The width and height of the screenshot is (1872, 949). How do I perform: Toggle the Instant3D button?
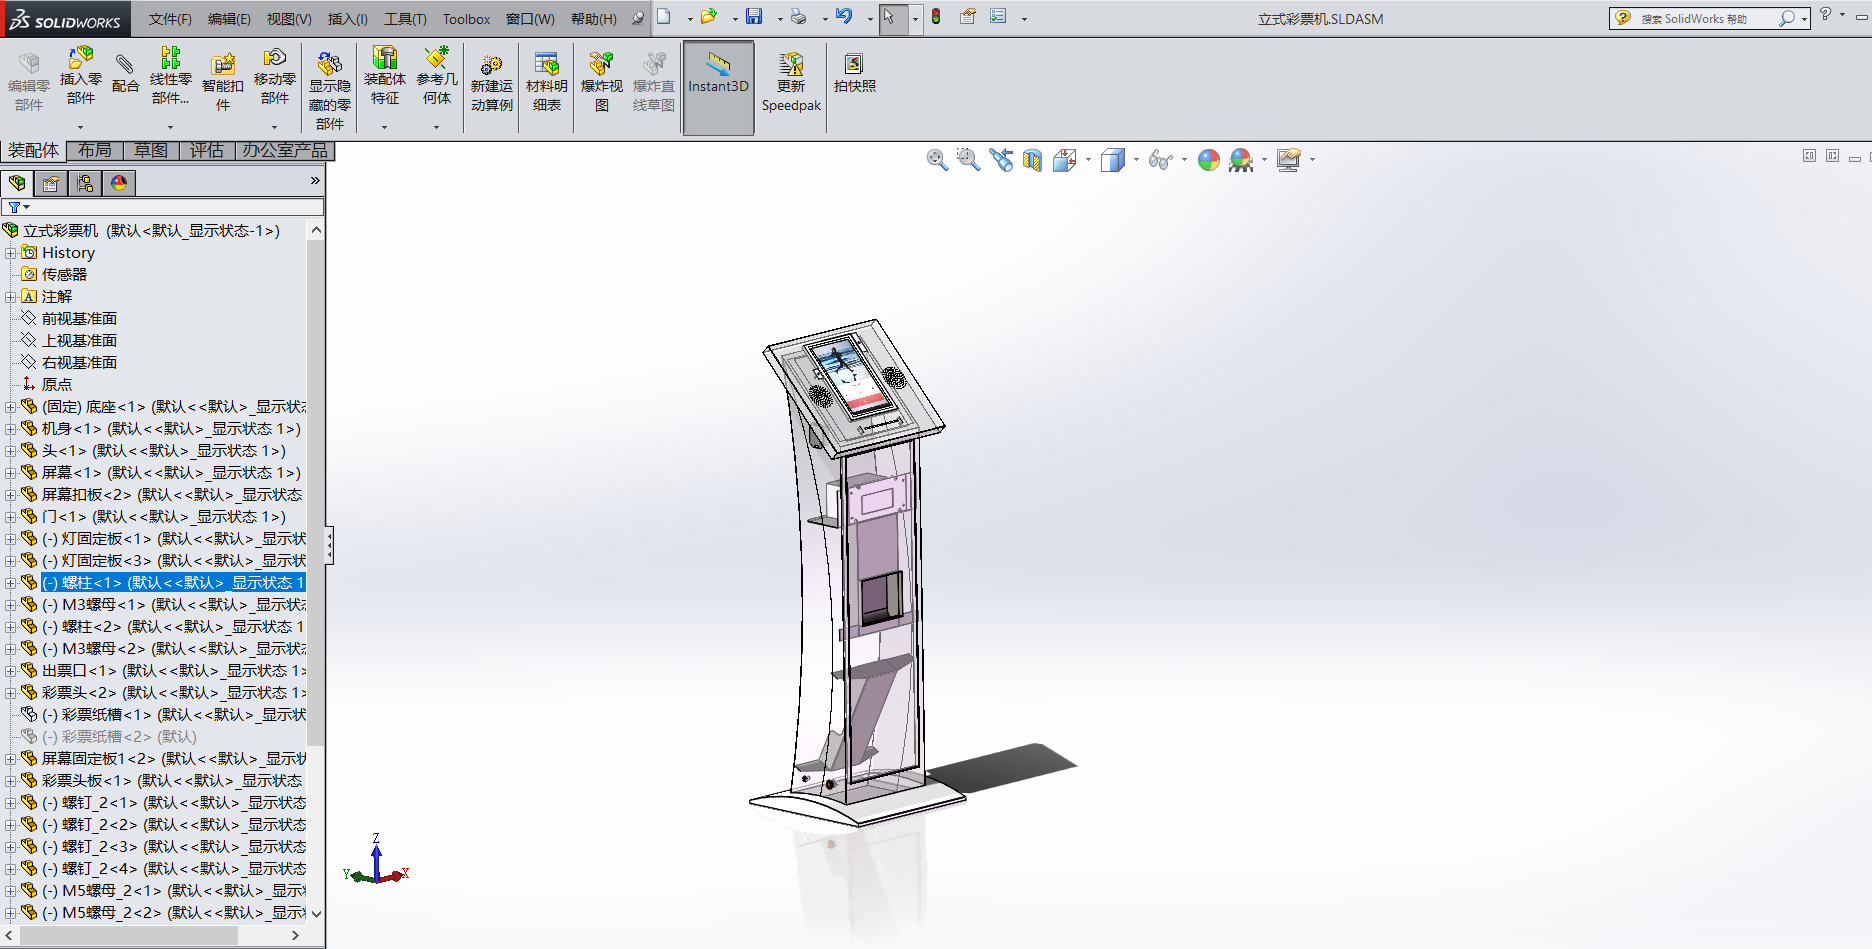718,88
